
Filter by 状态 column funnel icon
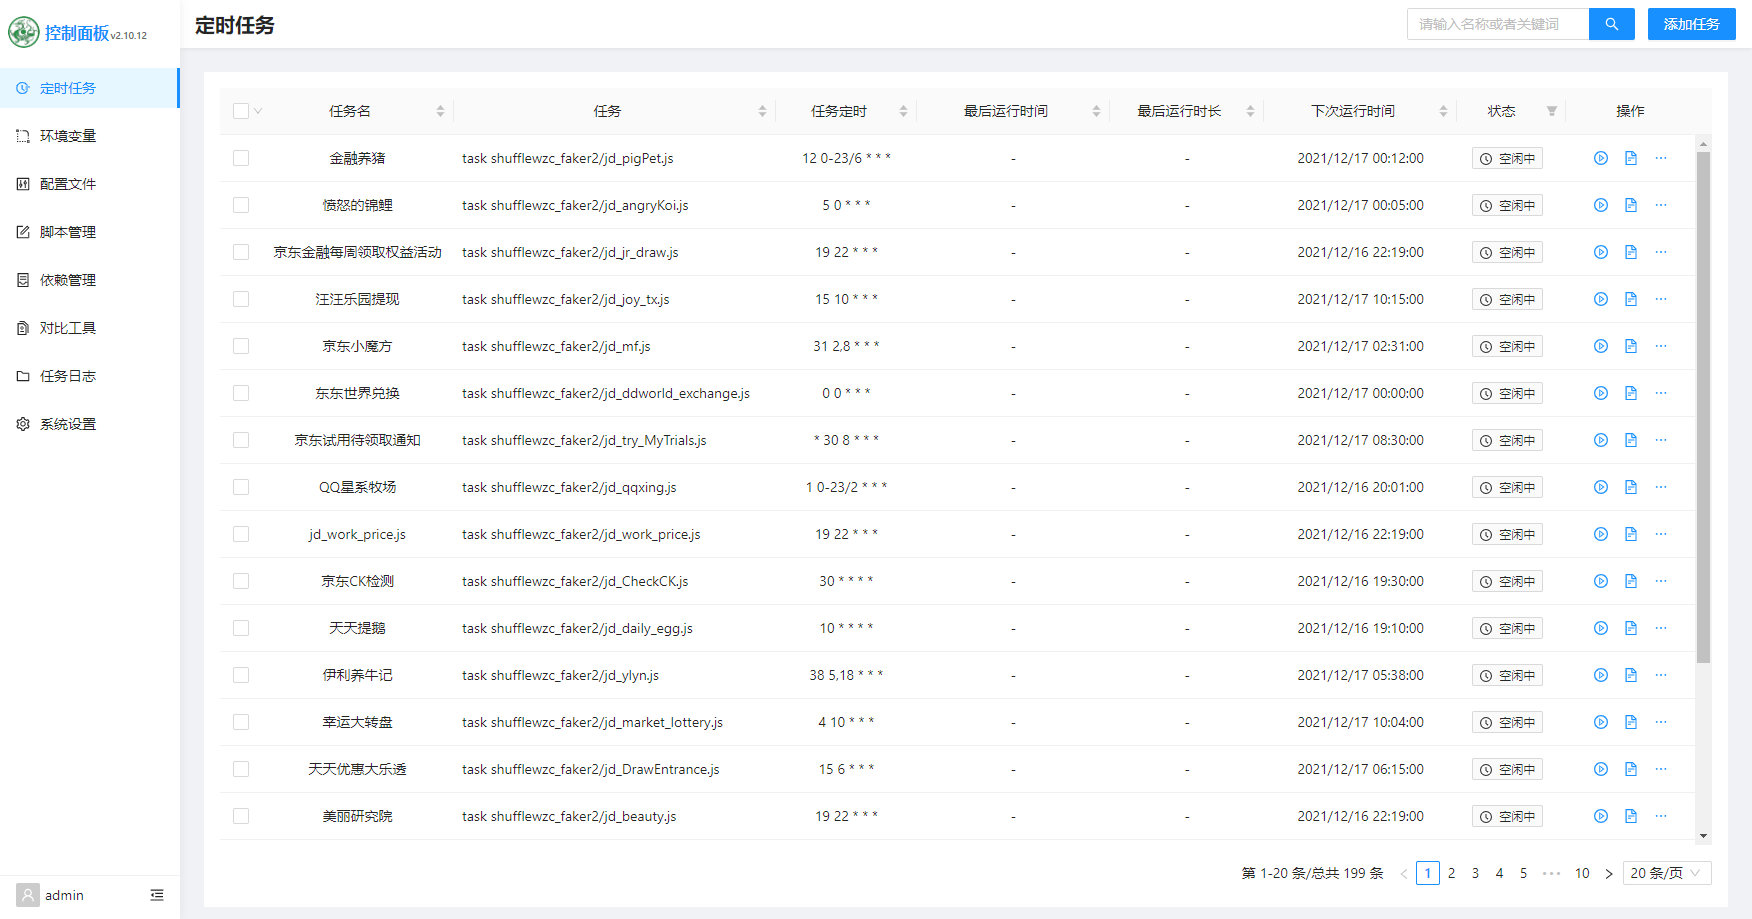pyautogui.click(x=1551, y=111)
